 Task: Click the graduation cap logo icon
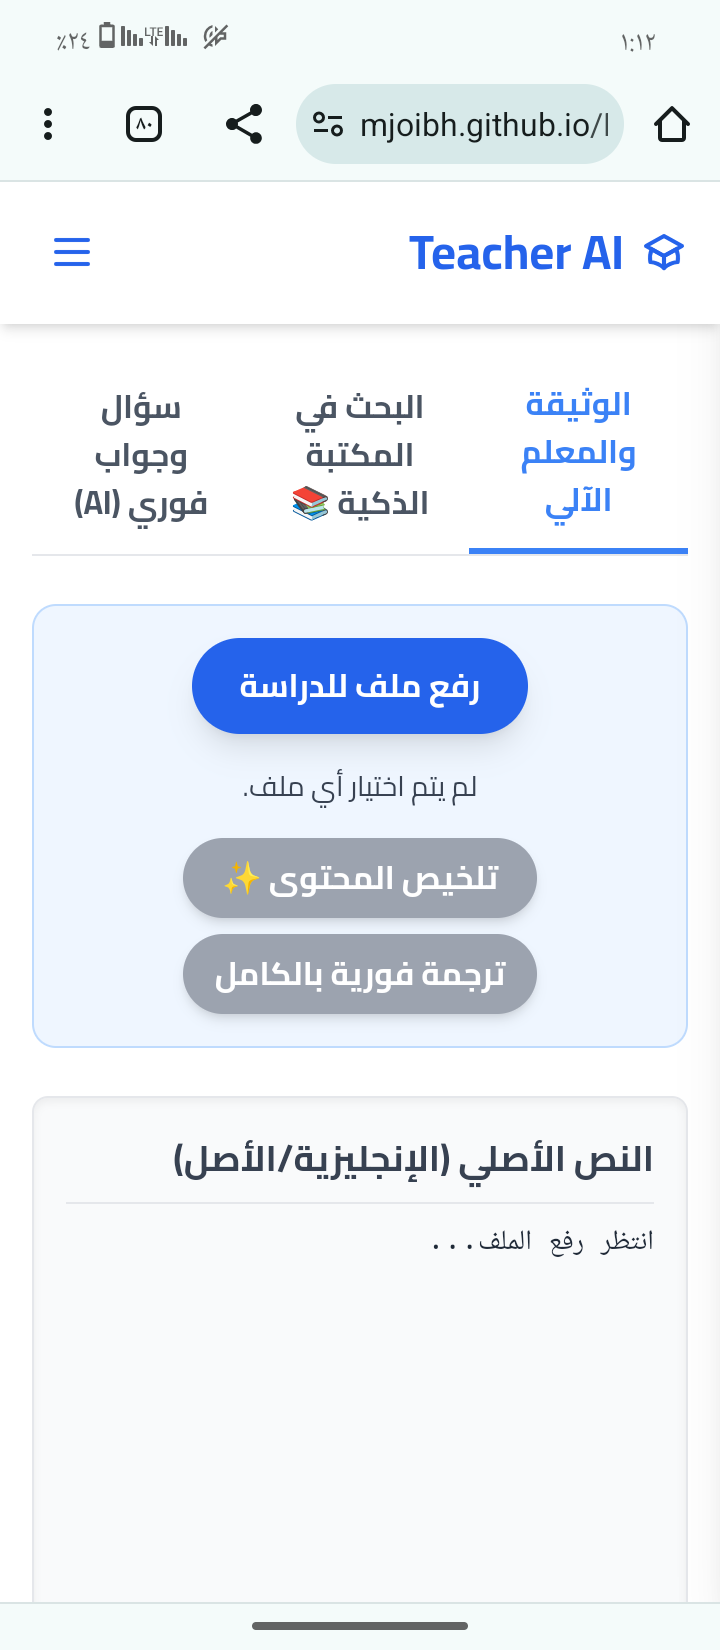click(665, 253)
